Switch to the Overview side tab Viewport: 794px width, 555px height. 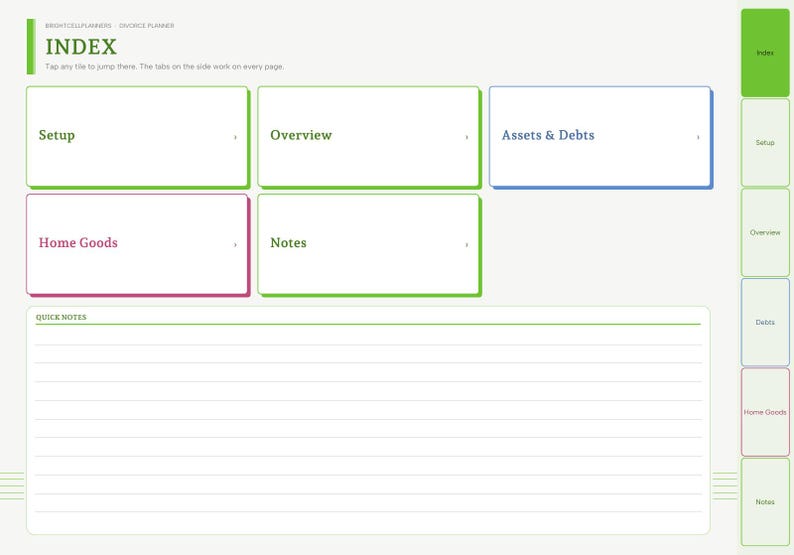tap(765, 232)
